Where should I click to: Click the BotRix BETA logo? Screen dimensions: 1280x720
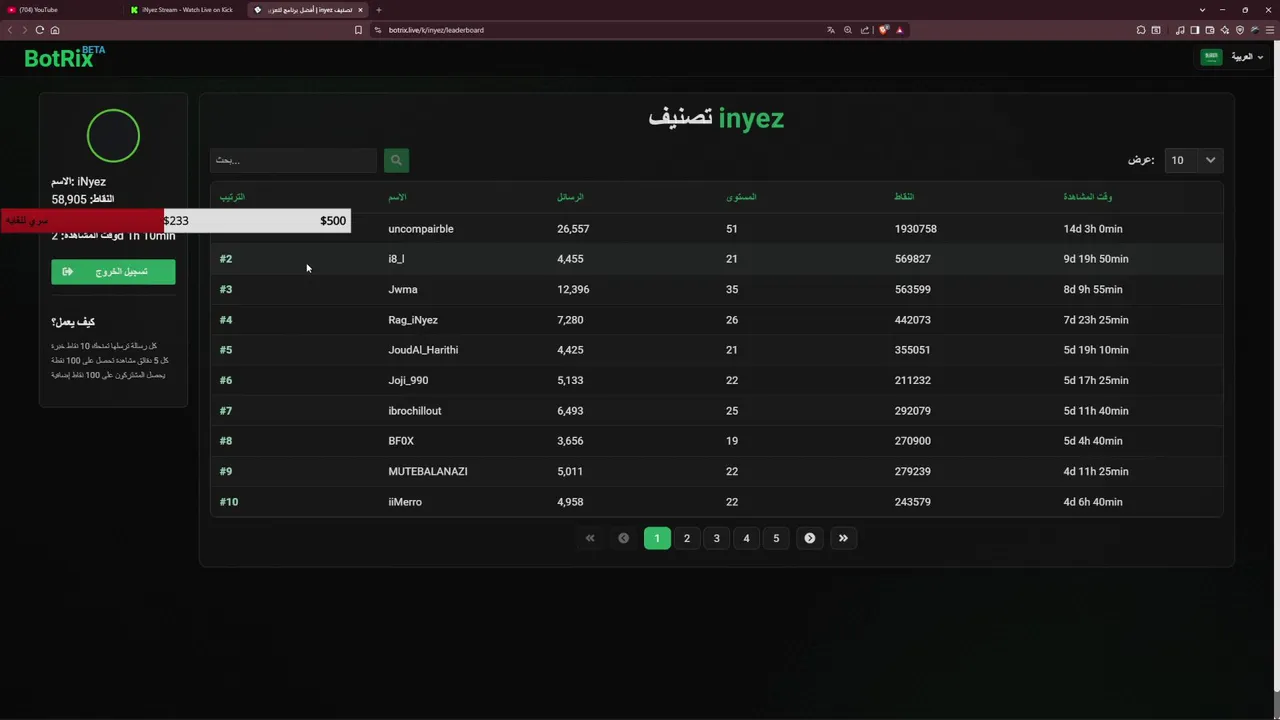pyautogui.click(x=64, y=57)
